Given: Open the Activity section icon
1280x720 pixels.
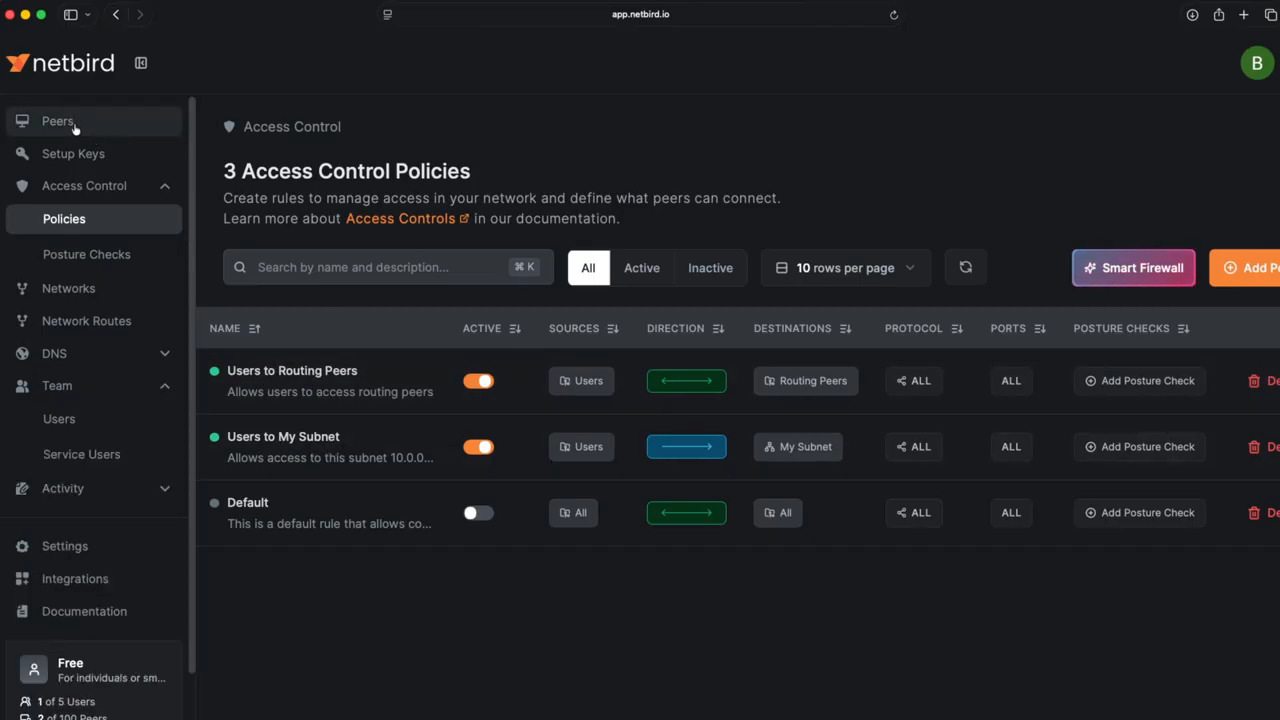Looking at the screenshot, I should point(22,488).
